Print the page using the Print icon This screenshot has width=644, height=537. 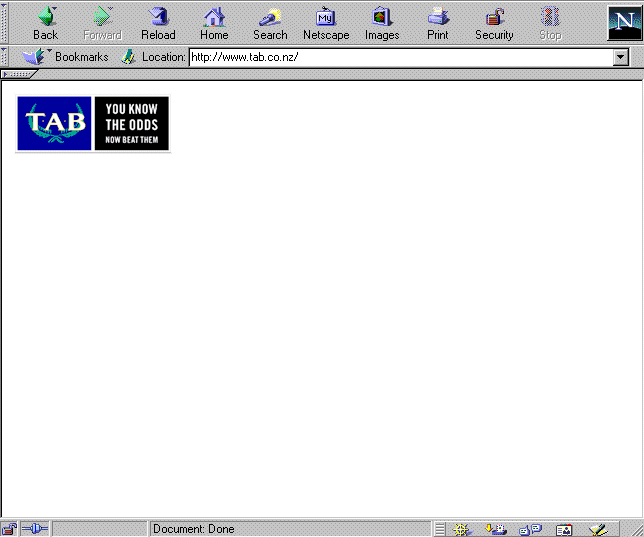point(438,23)
